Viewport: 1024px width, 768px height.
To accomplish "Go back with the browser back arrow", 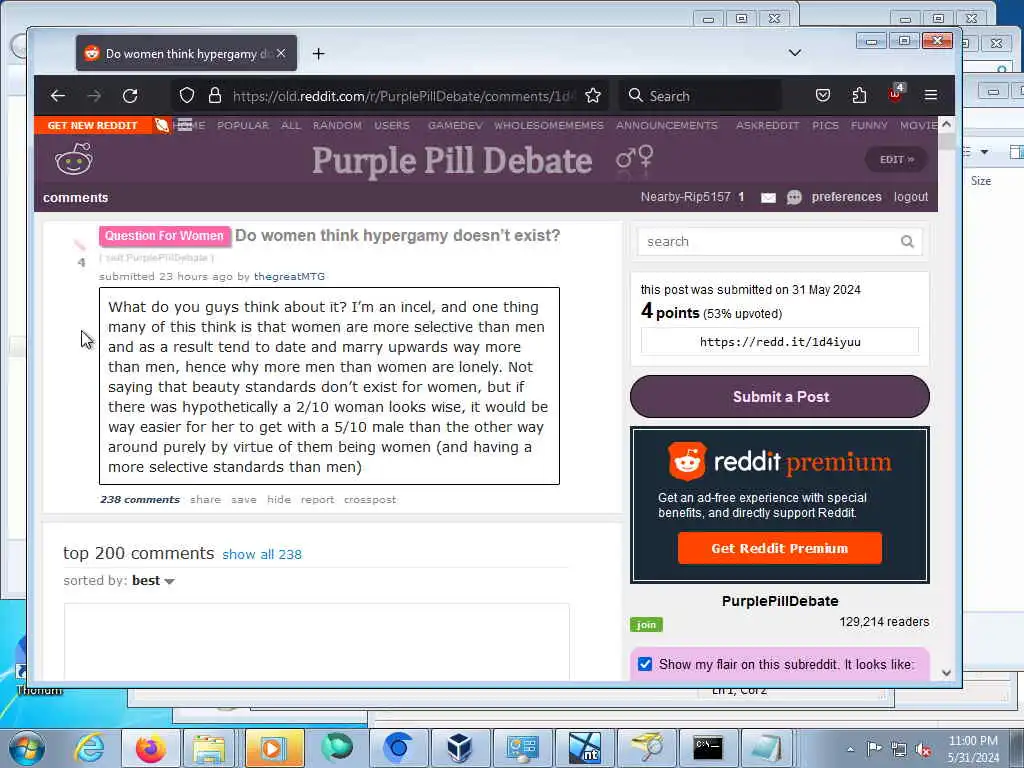I will coord(57,96).
